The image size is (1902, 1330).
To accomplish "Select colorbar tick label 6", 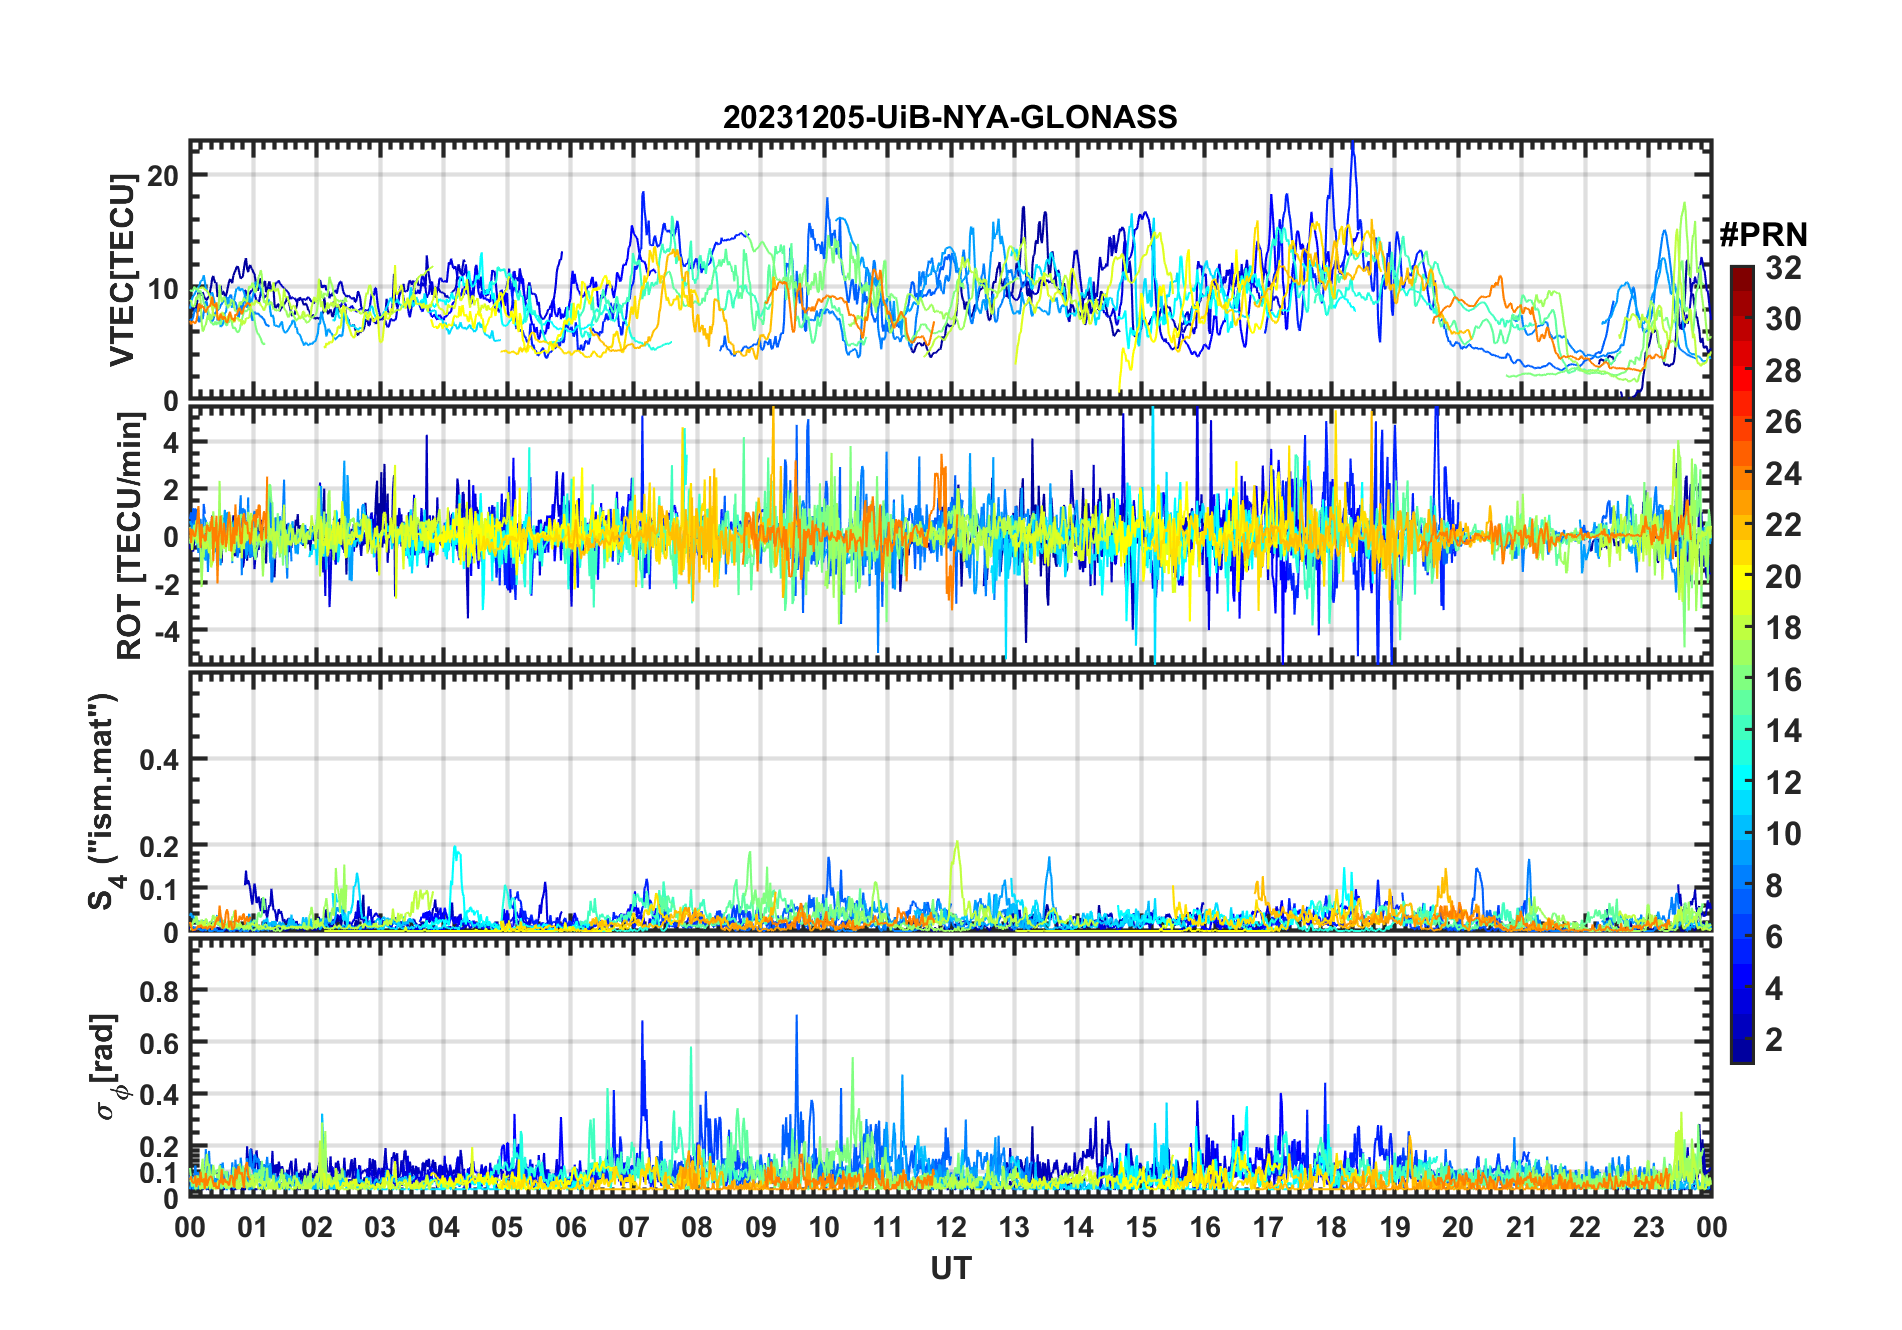I will pos(1774,937).
